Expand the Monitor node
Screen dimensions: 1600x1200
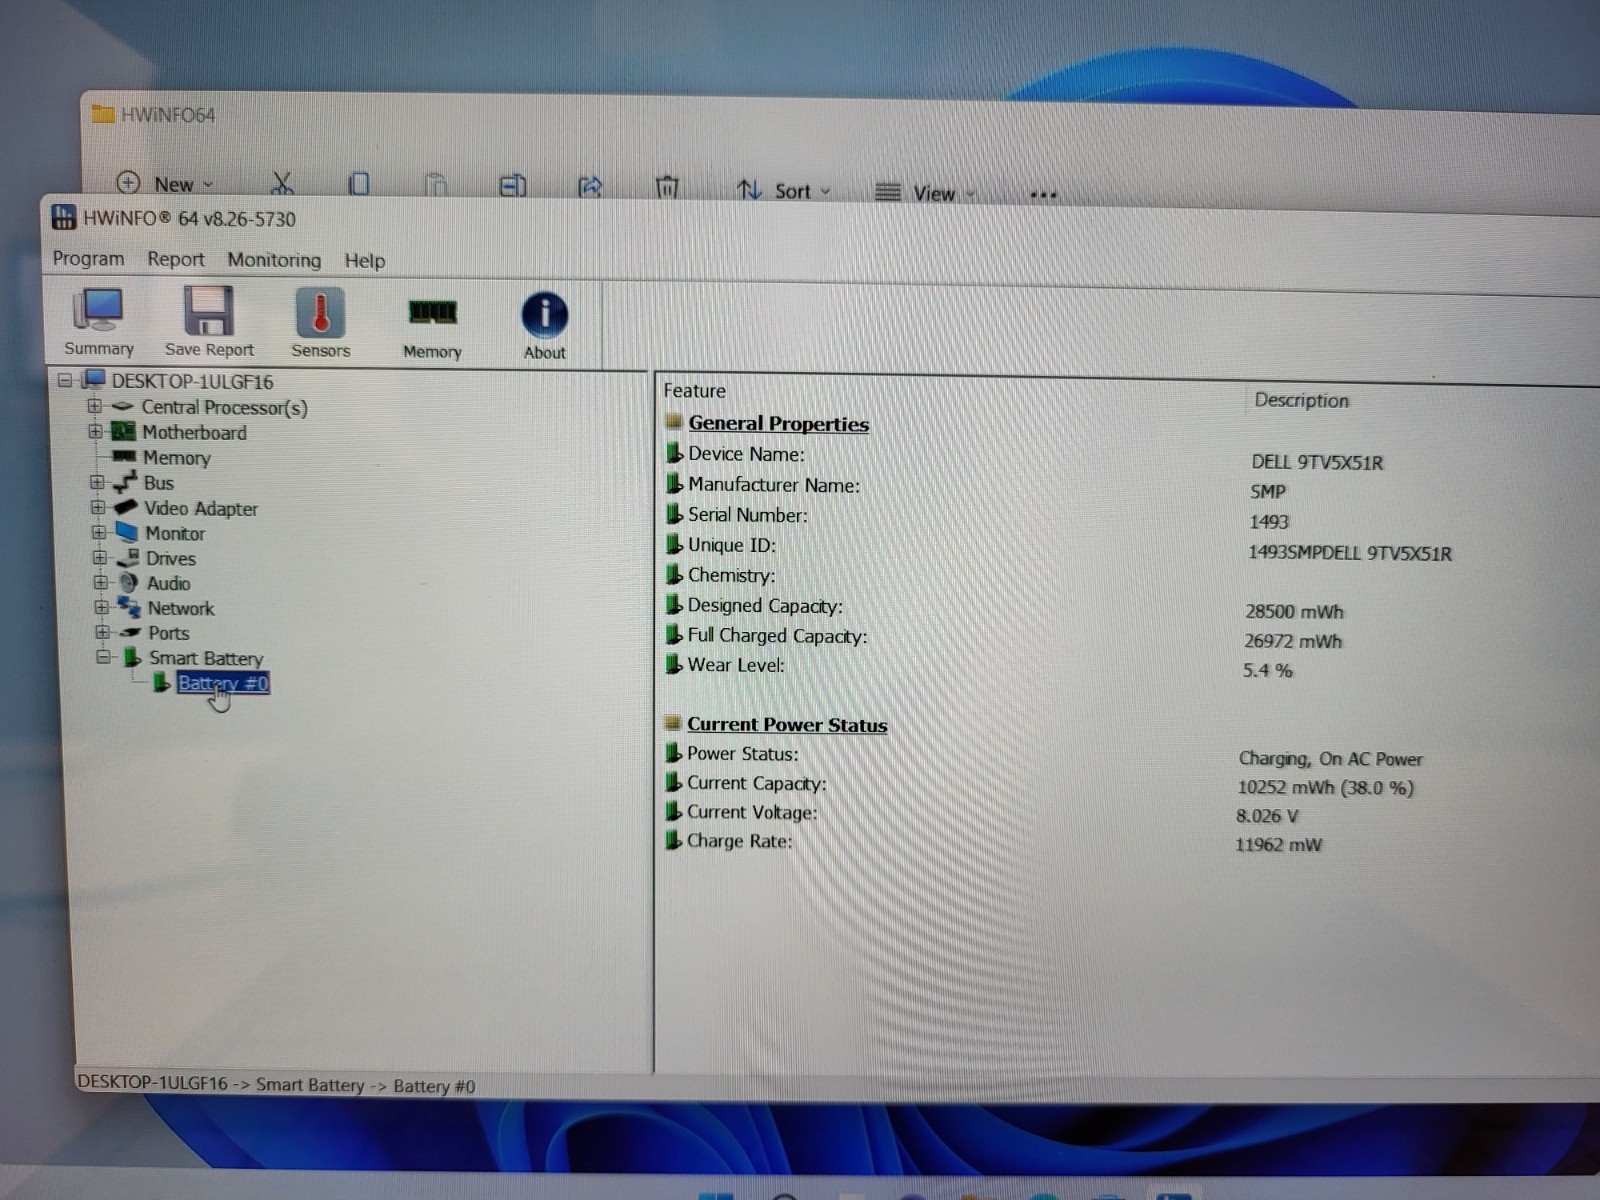coord(99,532)
